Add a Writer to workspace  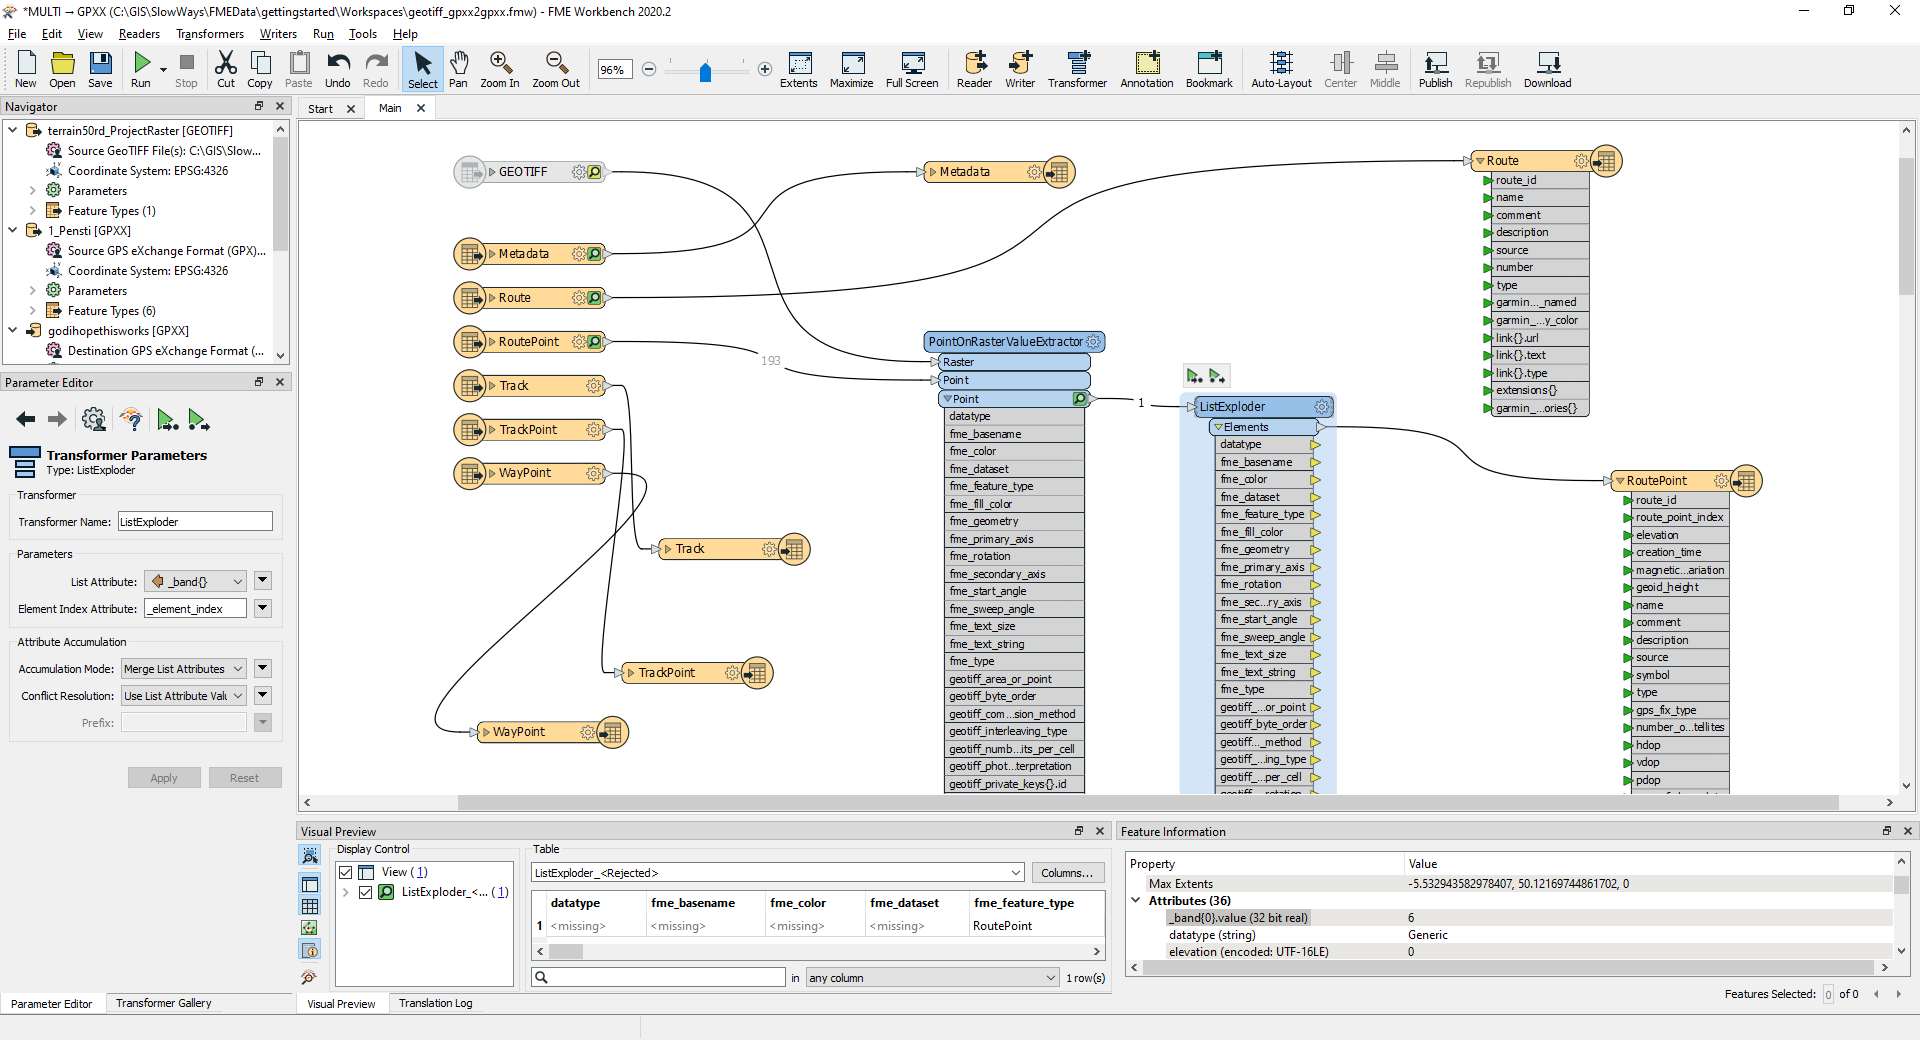pyautogui.click(x=1020, y=69)
